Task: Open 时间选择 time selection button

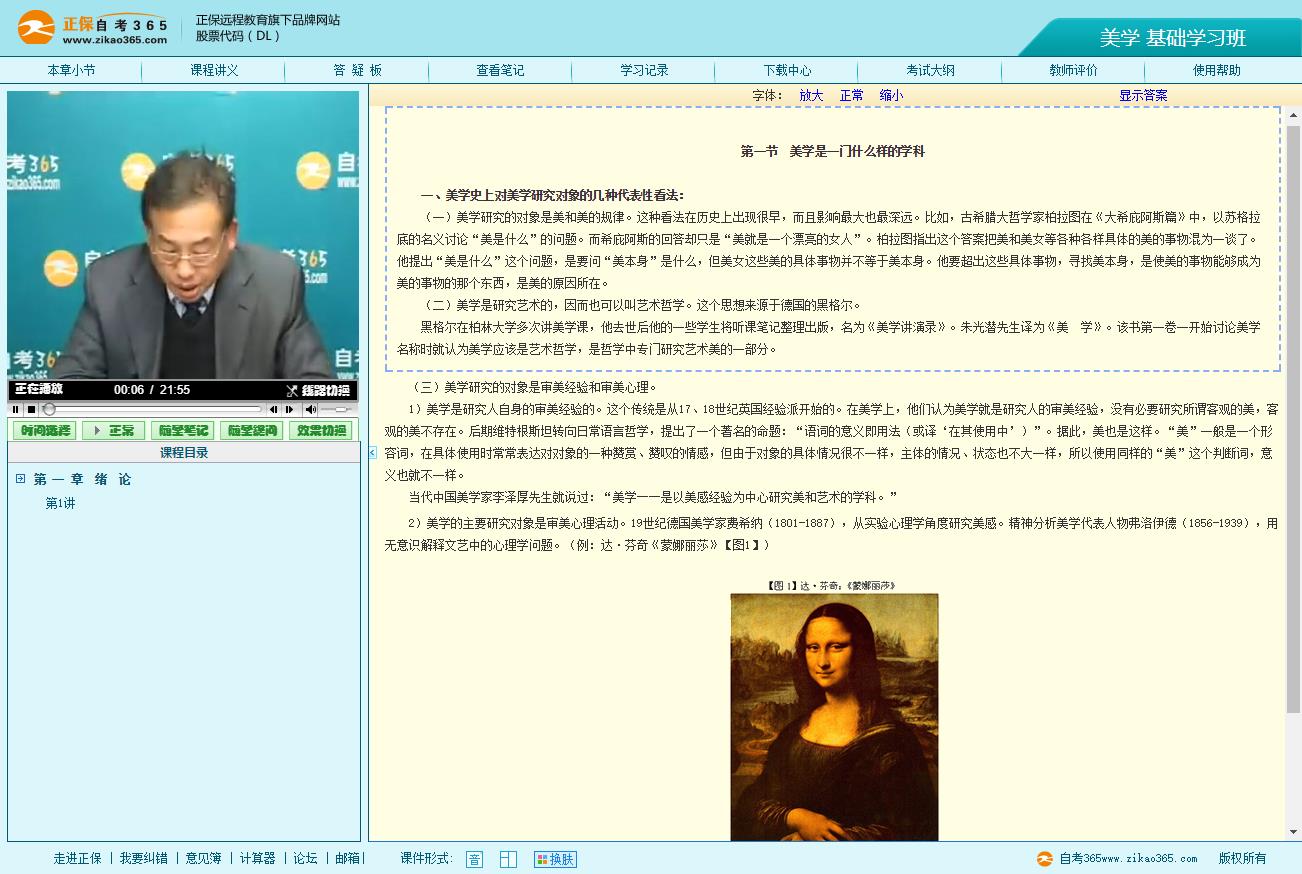Action: pos(44,431)
